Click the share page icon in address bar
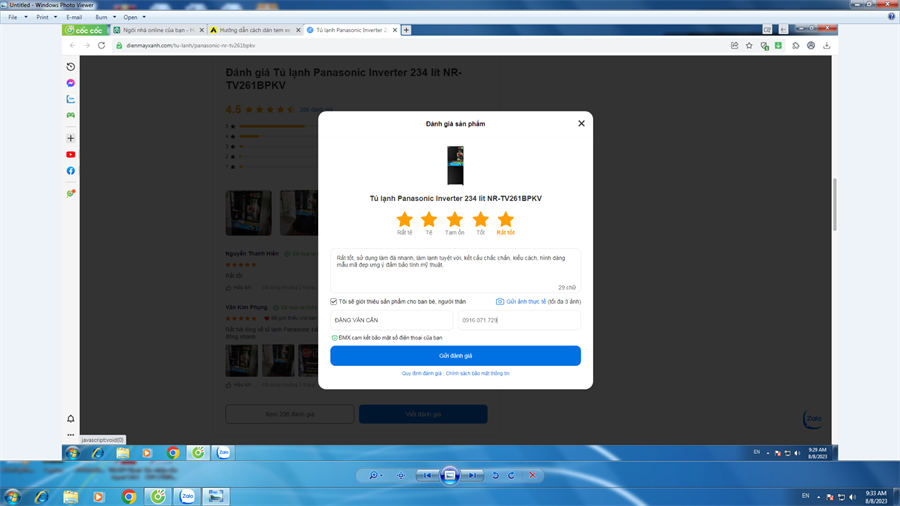 (734, 45)
